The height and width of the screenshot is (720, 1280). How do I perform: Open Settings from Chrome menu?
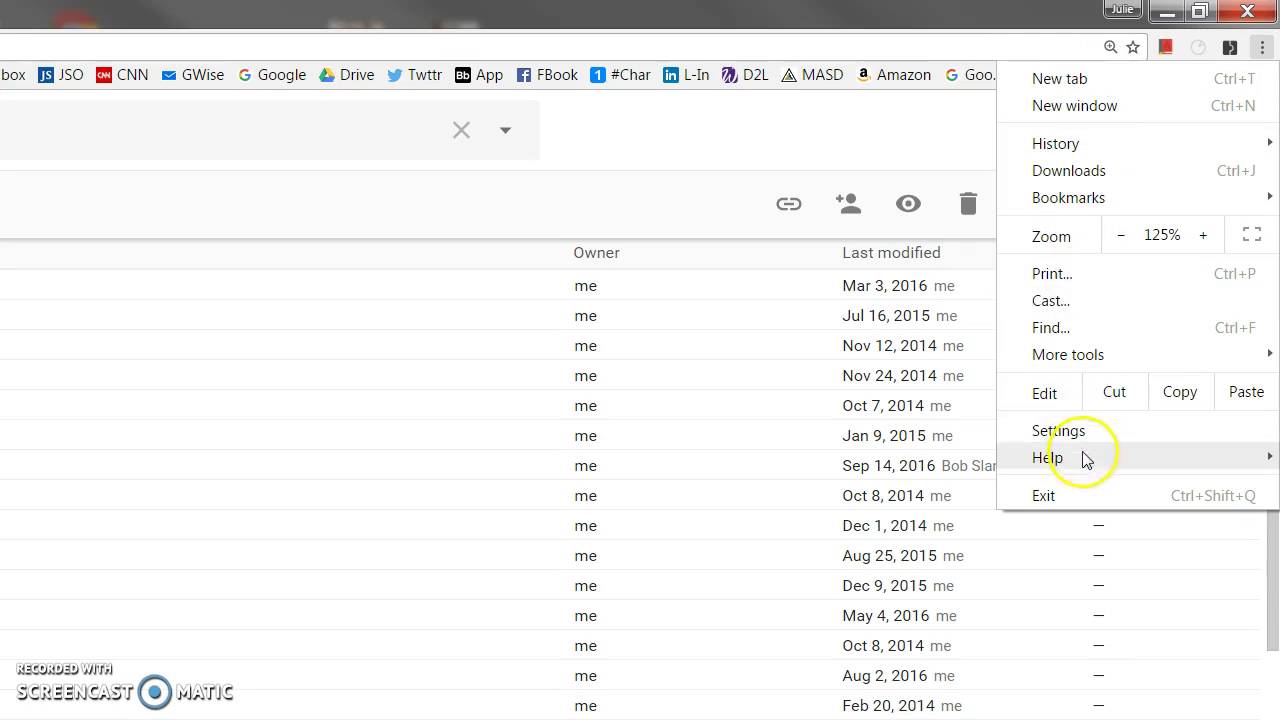coord(1058,431)
